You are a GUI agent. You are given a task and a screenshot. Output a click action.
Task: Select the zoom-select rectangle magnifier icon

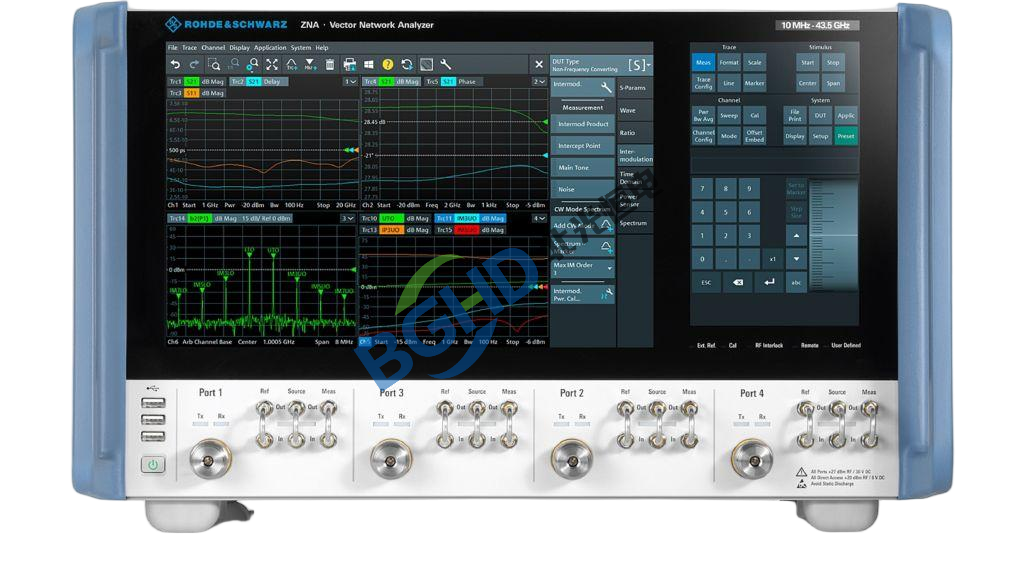(x=214, y=65)
